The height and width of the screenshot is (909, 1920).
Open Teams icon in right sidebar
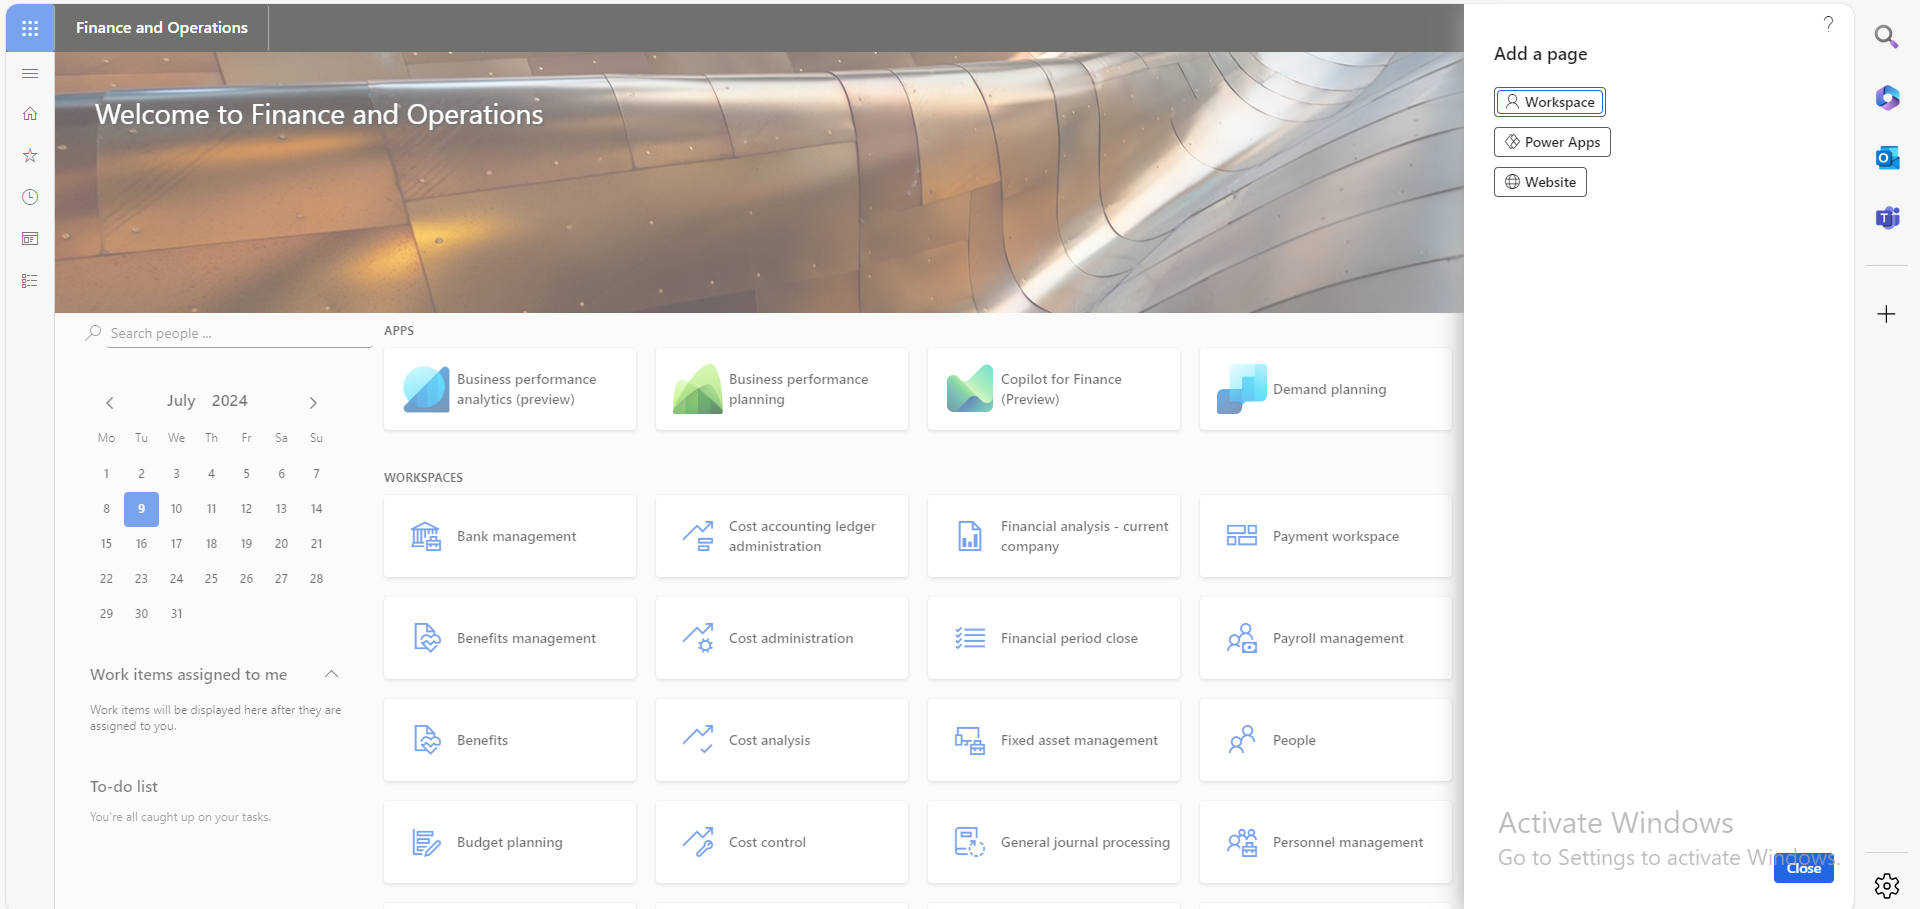click(x=1887, y=218)
